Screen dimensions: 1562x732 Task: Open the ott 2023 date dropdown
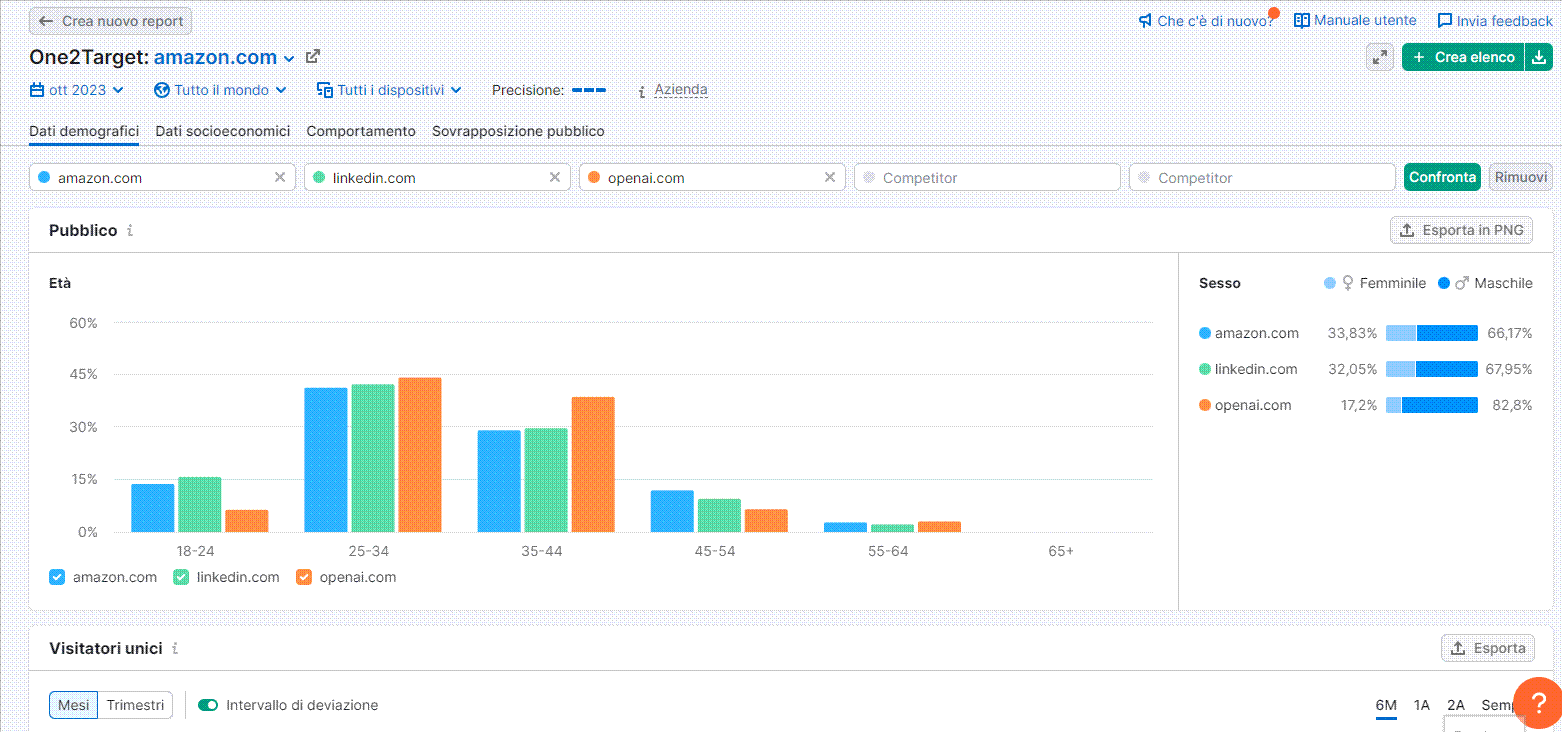pos(76,89)
